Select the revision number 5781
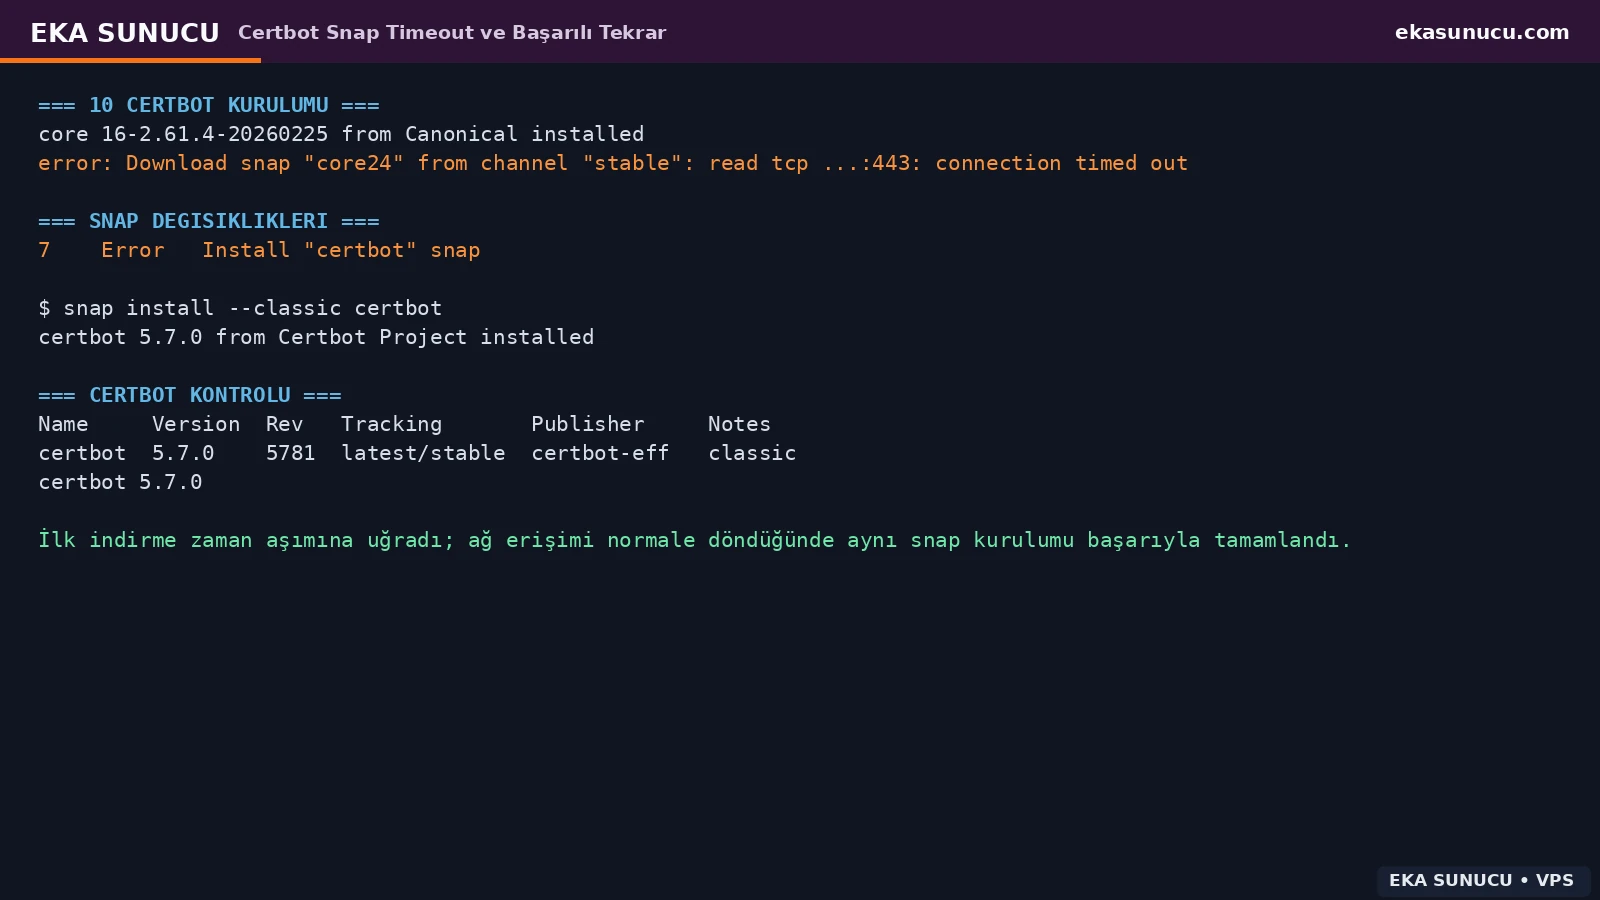Screen dimensions: 1600x900 [290, 453]
